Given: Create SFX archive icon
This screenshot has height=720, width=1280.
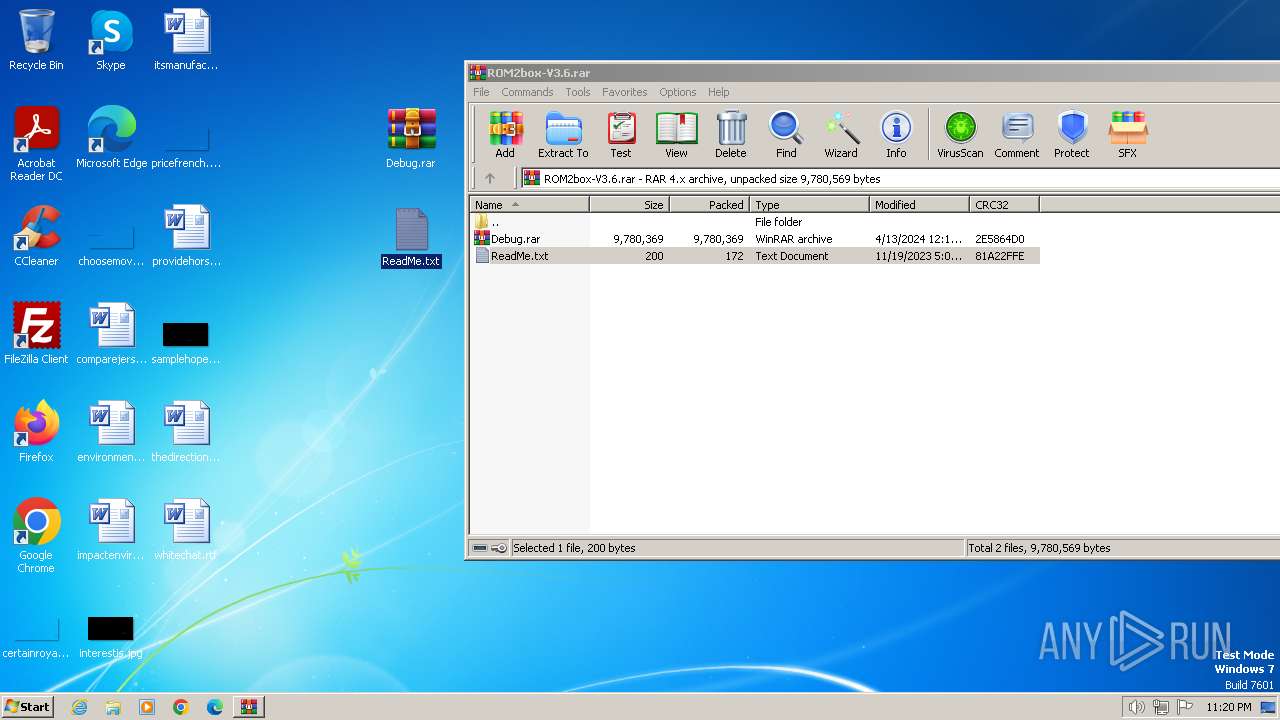Looking at the screenshot, I should coord(1127,134).
